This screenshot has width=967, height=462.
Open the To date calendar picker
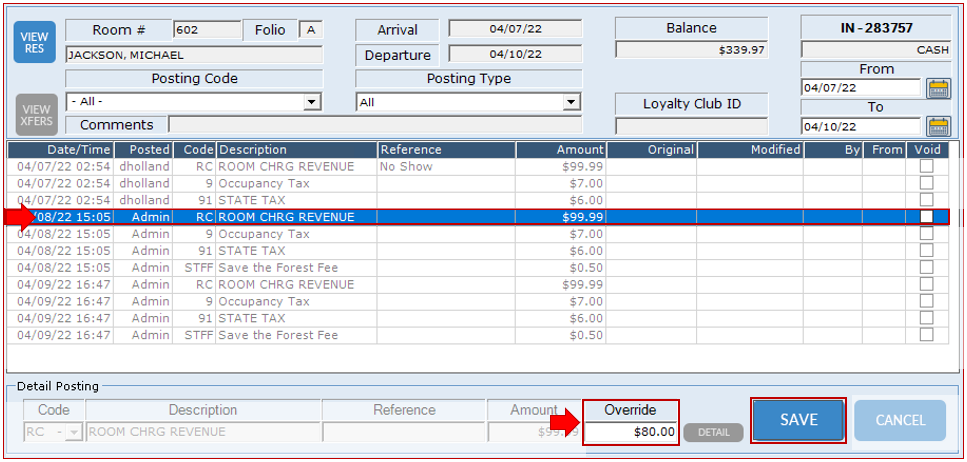pyautogui.click(x=938, y=126)
